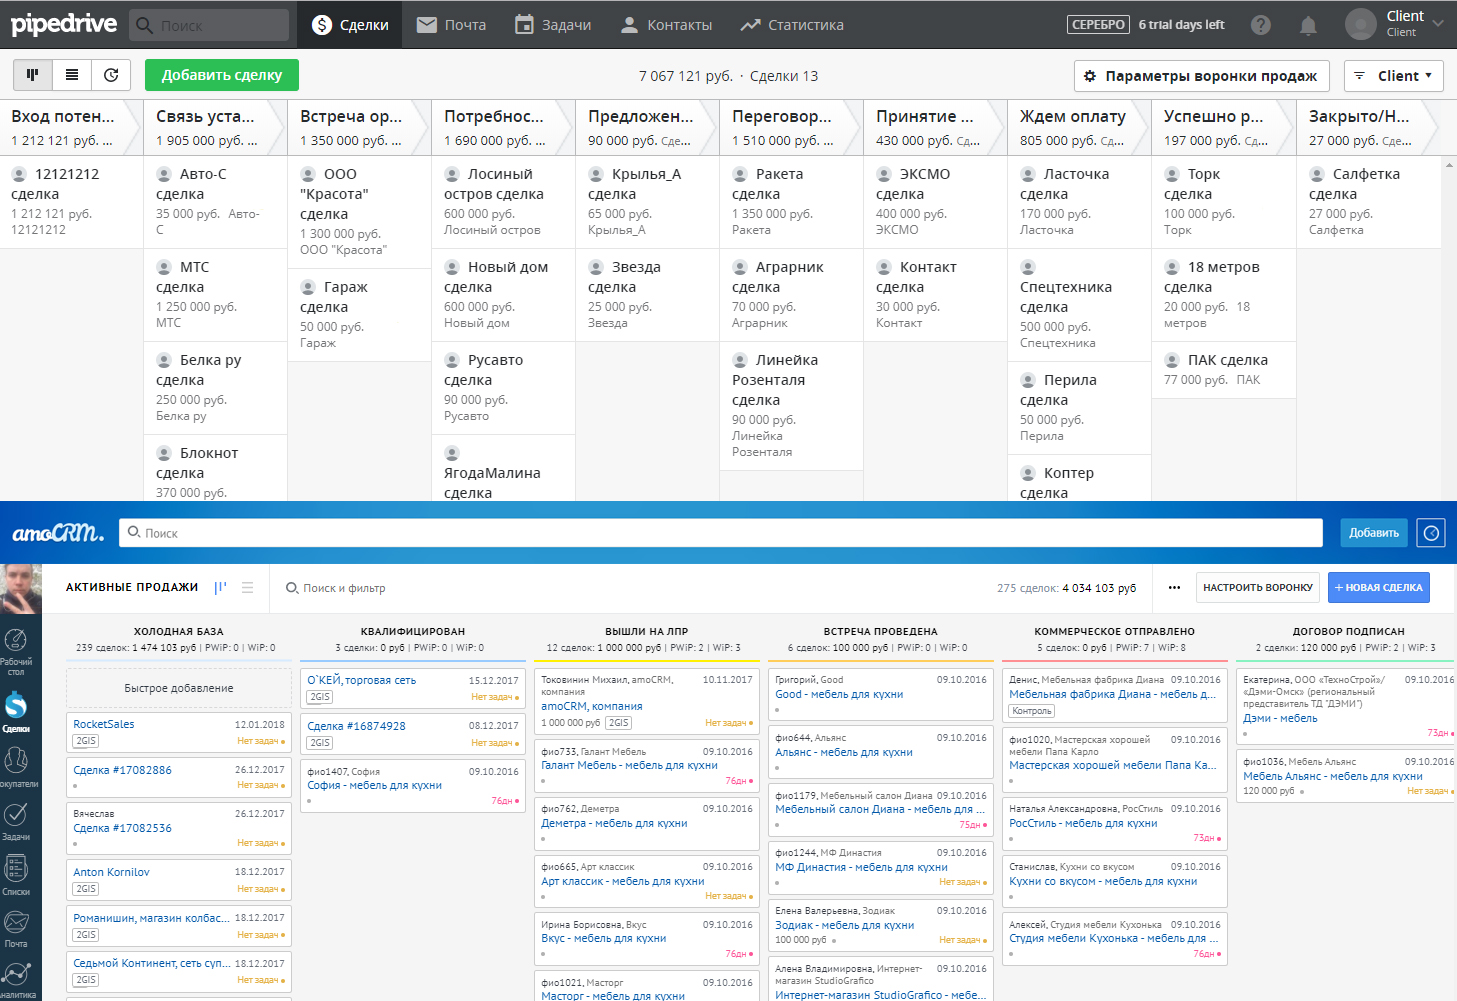Click person icon on Ласточка сделка
Image resolution: width=1457 pixels, height=1001 pixels.
pyautogui.click(x=1028, y=174)
